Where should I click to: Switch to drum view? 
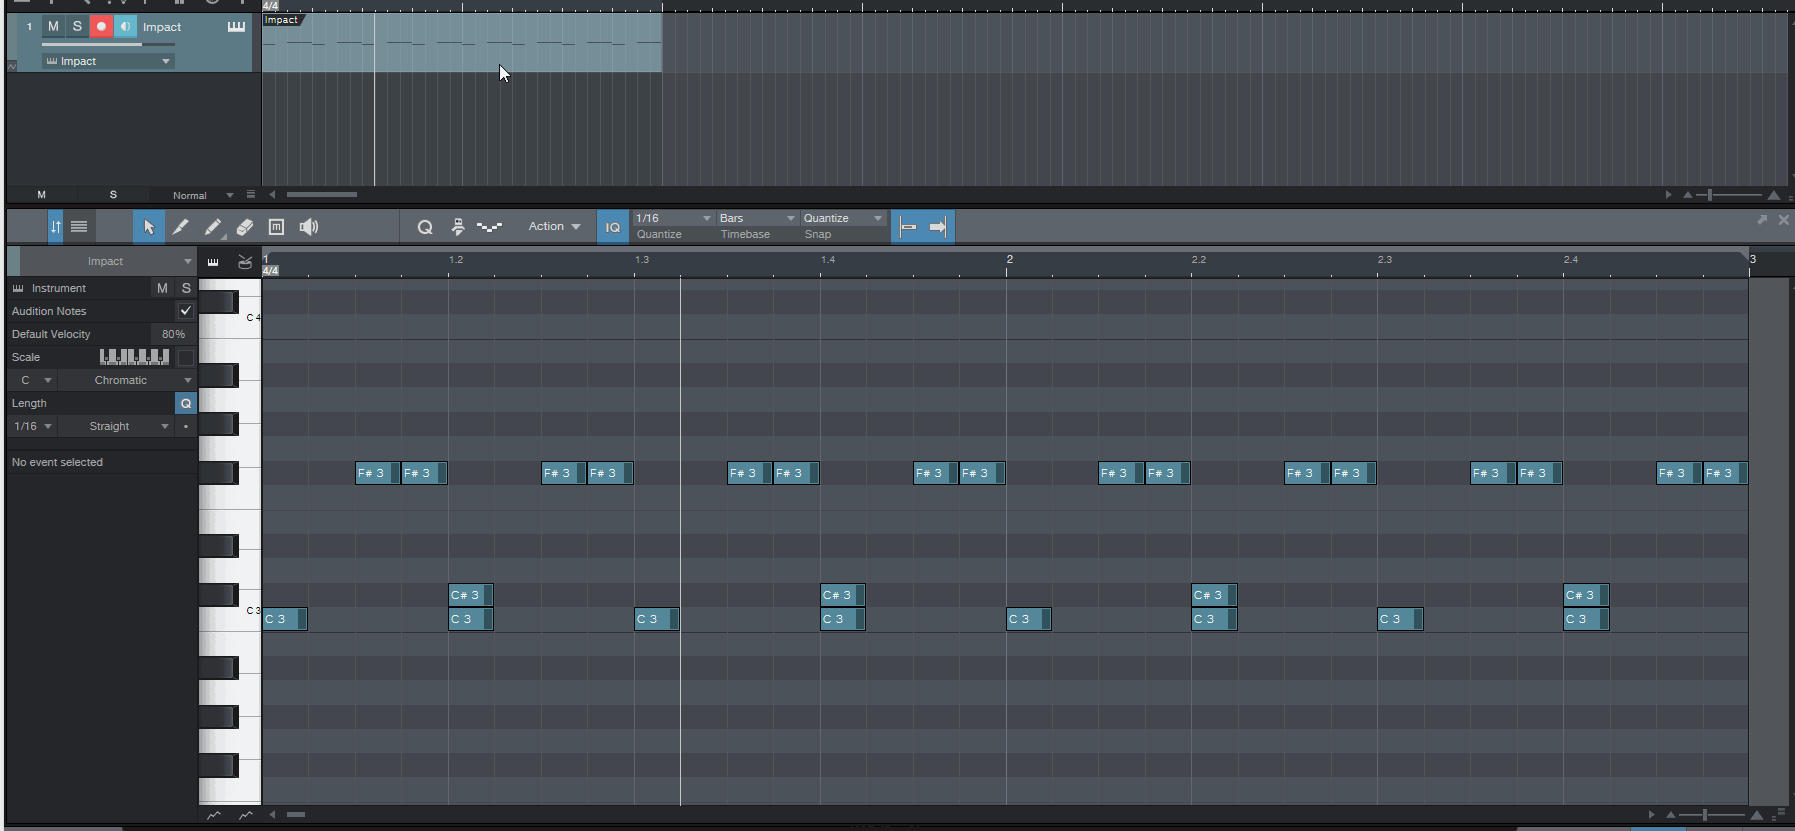pos(245,262)
